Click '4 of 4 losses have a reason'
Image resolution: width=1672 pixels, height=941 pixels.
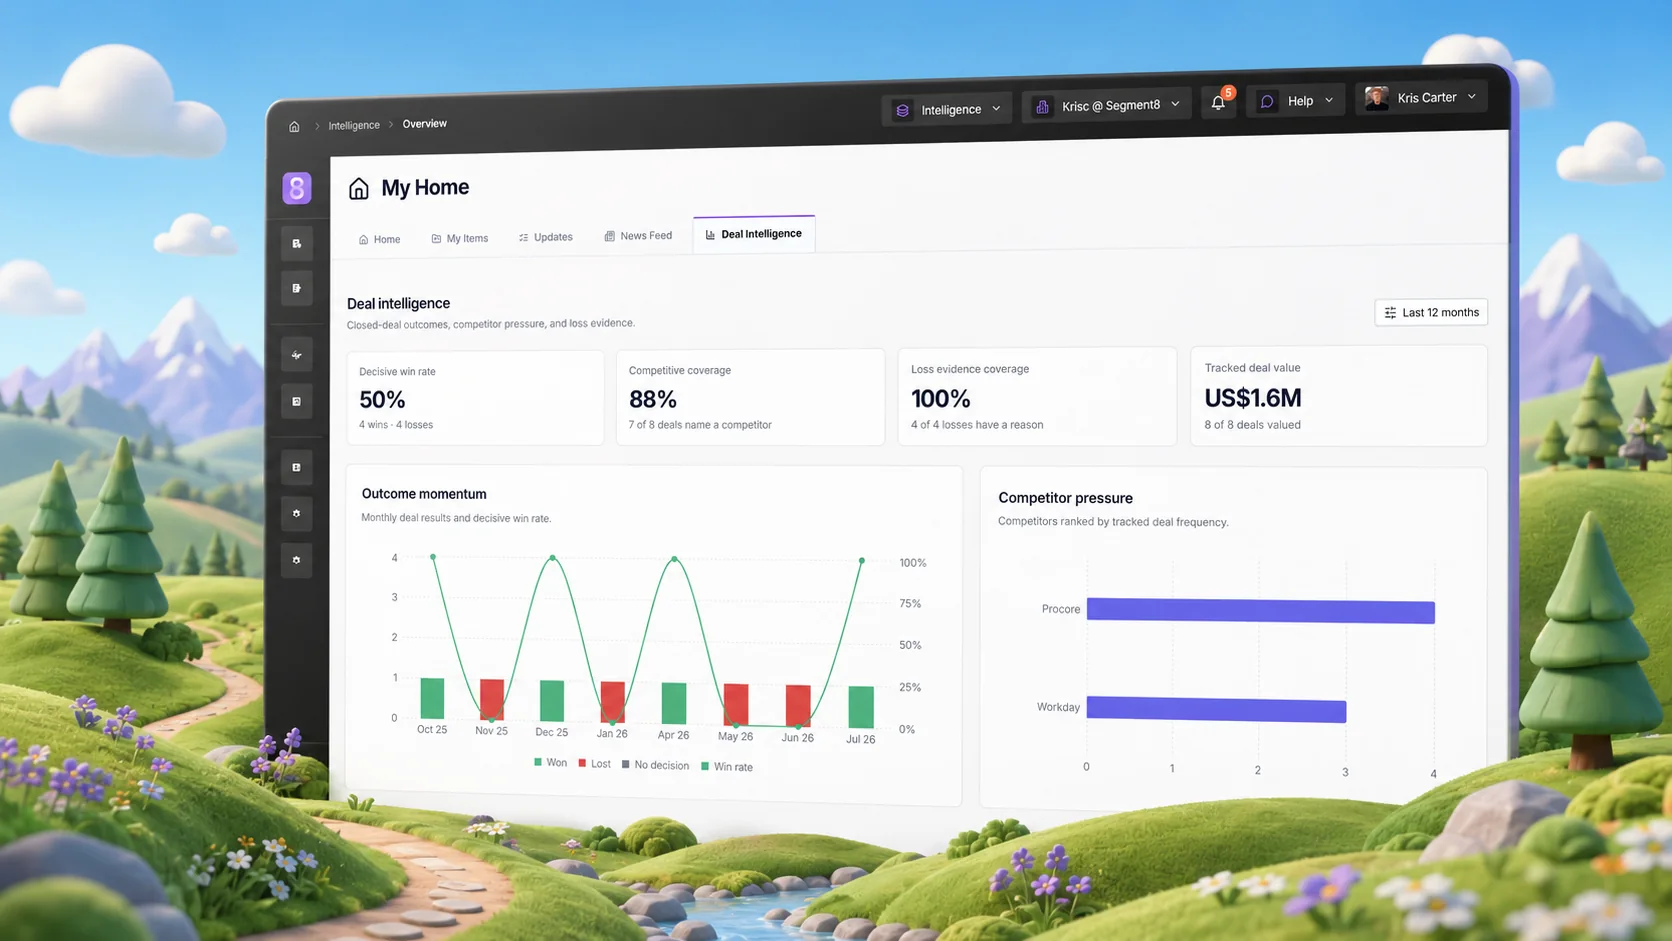(977, 425)
